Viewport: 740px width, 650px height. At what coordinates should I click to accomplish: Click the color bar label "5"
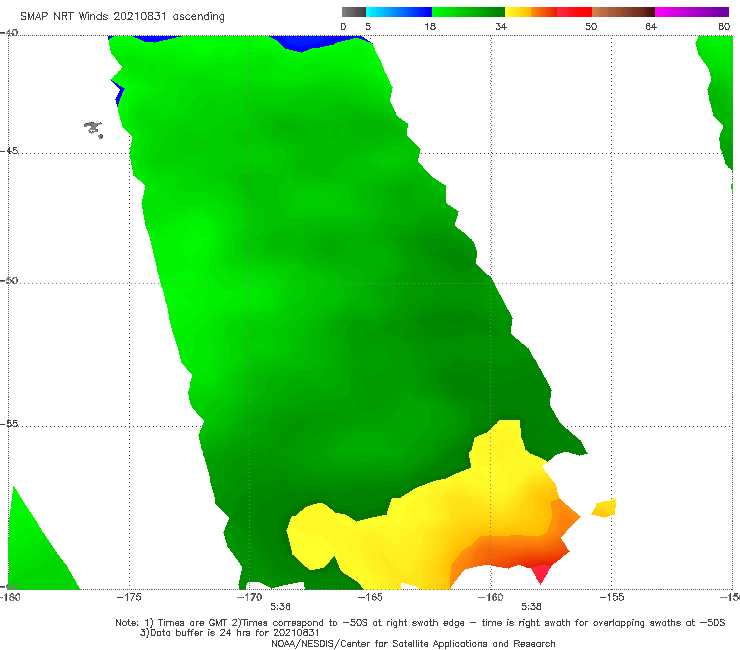coord(368,26)
